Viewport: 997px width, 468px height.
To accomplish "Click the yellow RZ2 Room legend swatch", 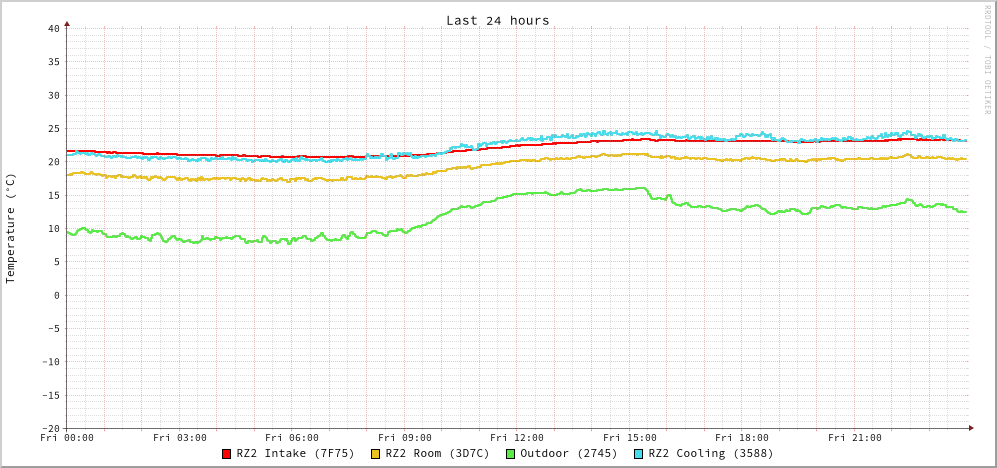I will (x=376, y=454).
